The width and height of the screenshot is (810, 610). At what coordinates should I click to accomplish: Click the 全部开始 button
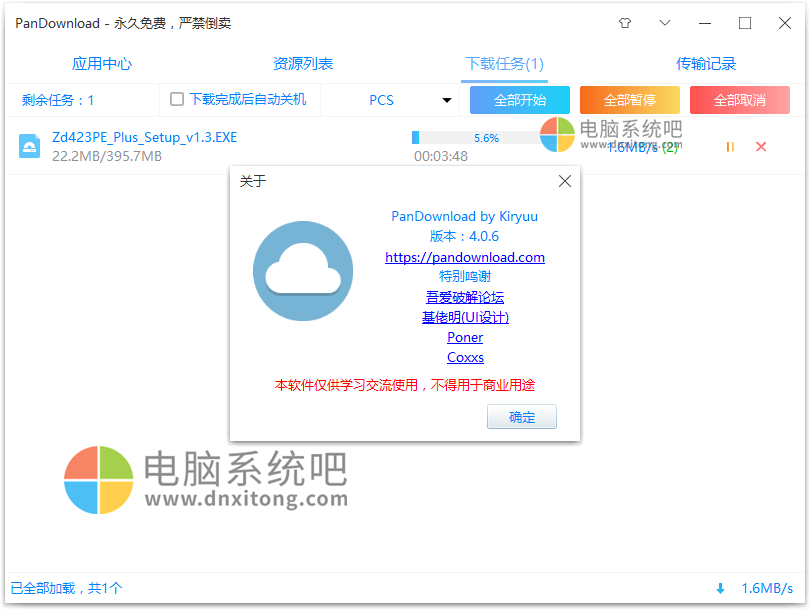(520, 100)
